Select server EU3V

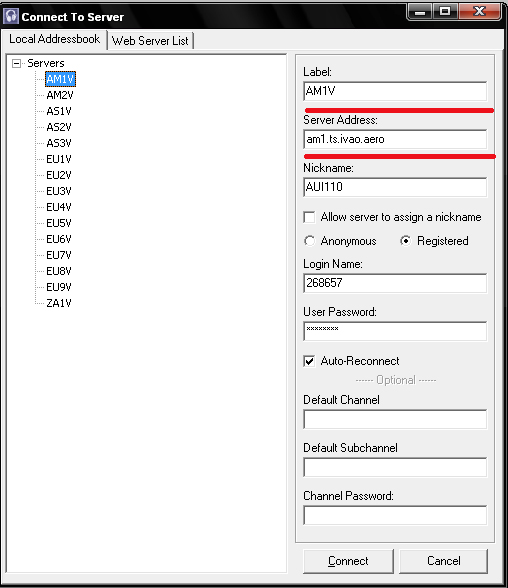coord(59,191)
